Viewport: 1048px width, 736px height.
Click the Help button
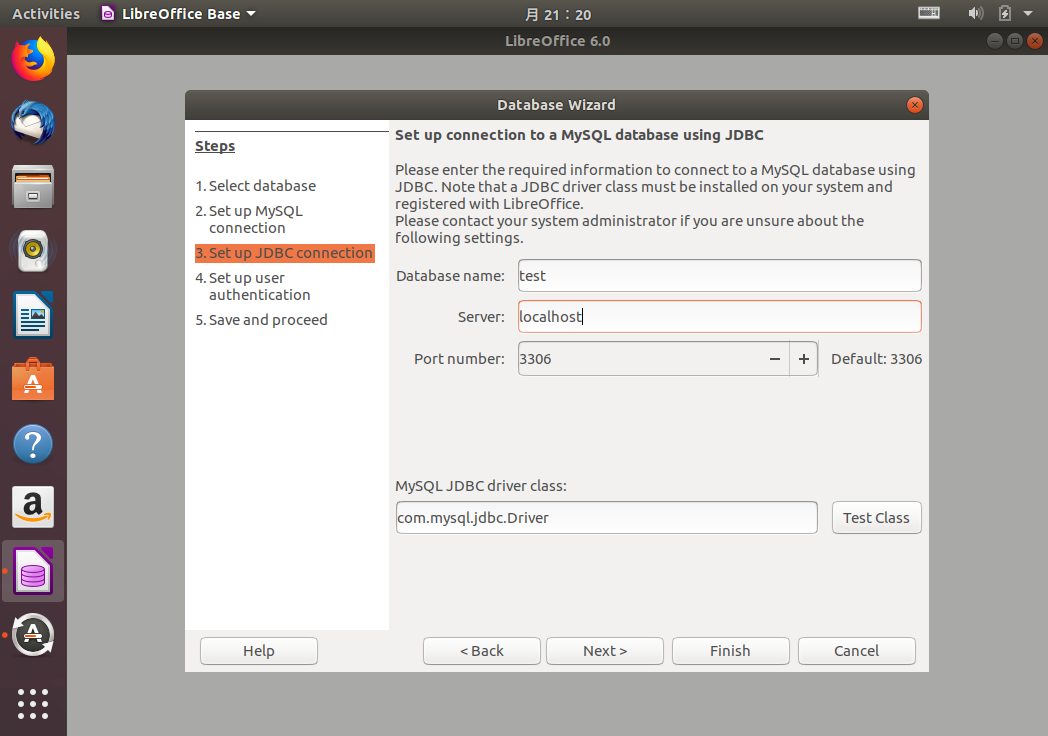259,650
